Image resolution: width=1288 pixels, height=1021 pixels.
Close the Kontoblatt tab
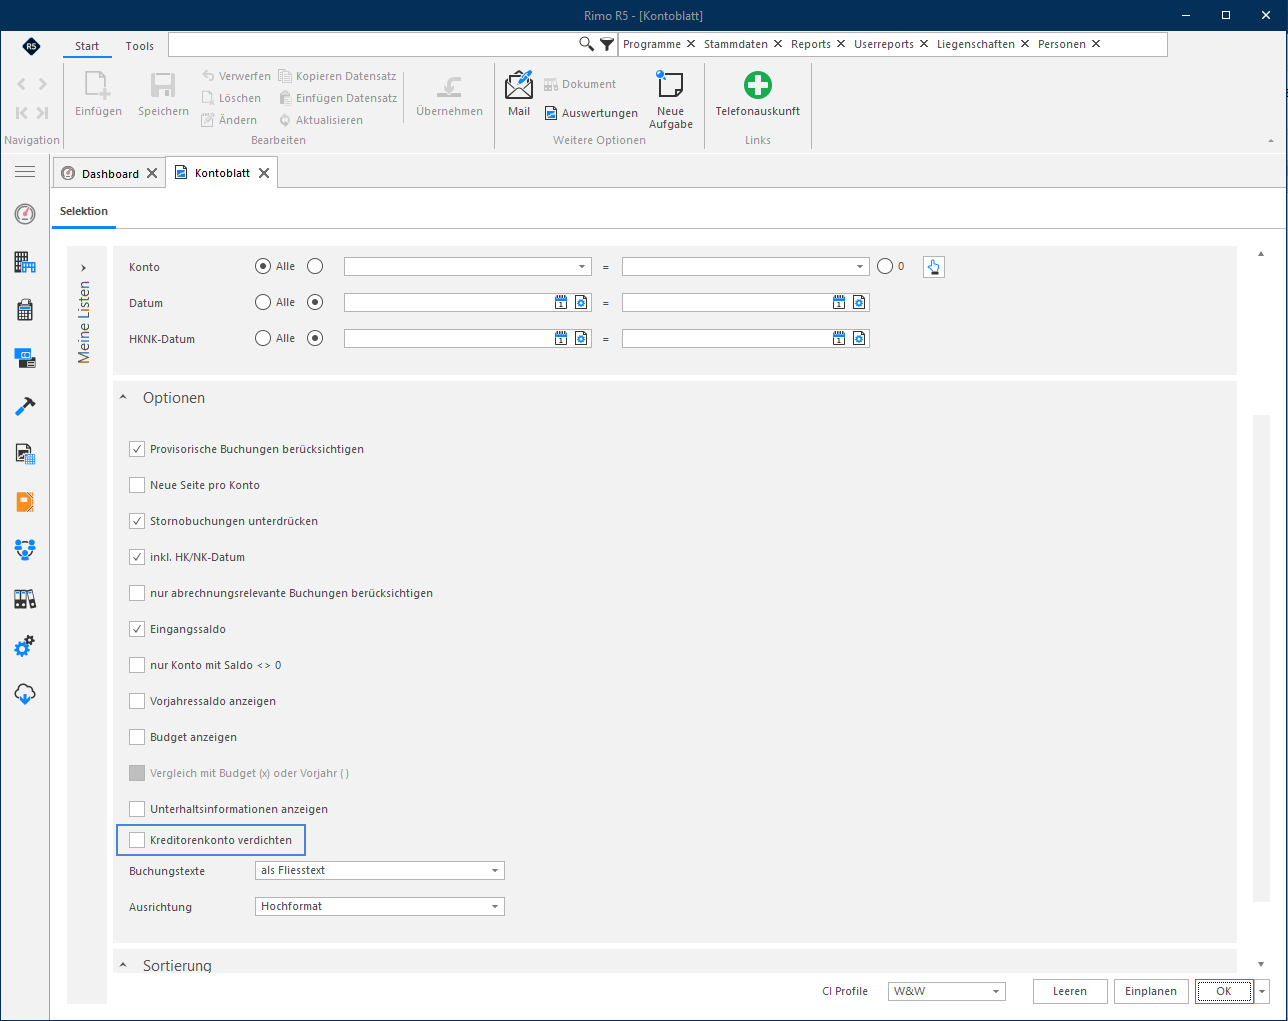pos(264,173)
